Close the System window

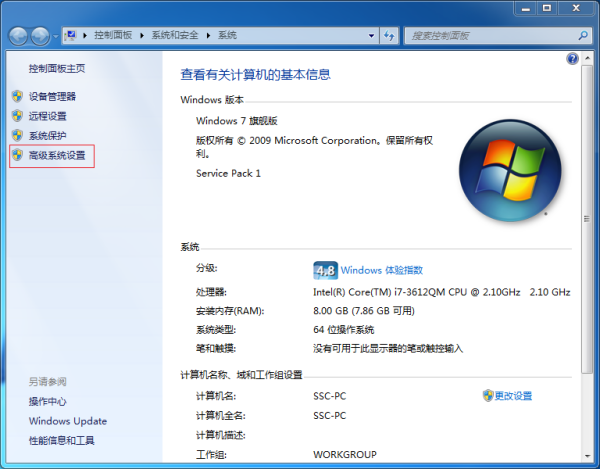point(576,8)
